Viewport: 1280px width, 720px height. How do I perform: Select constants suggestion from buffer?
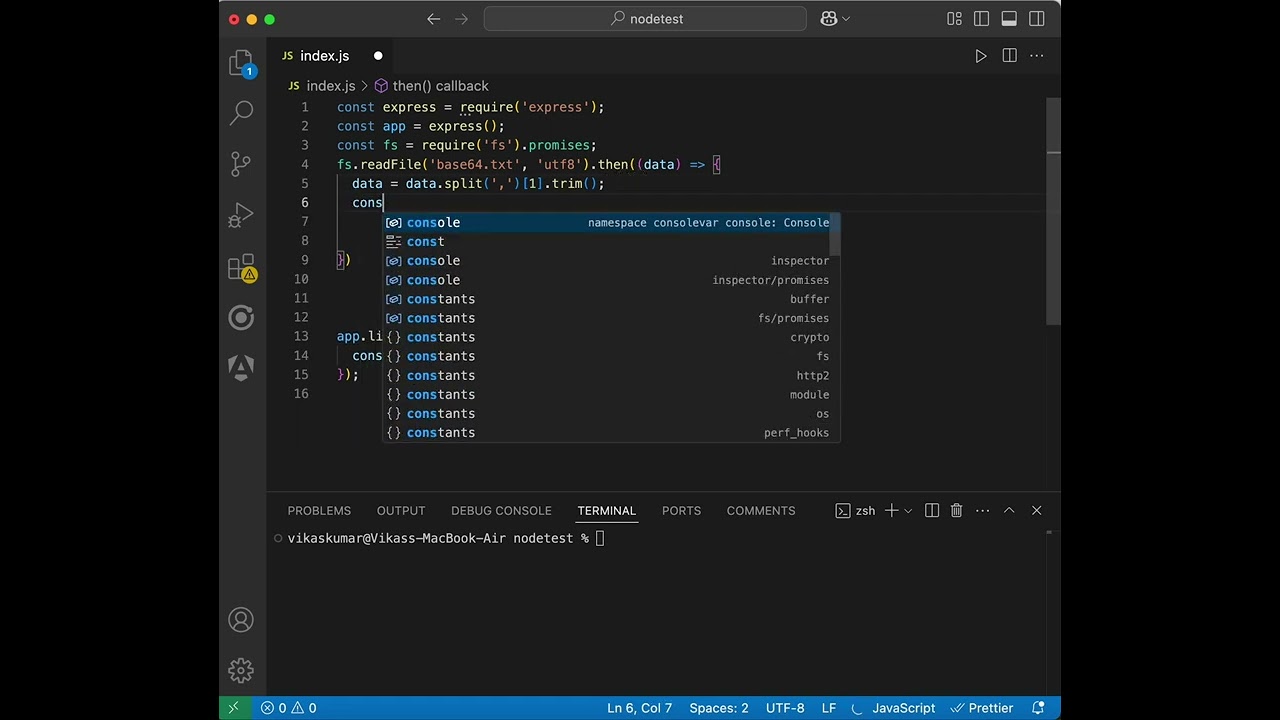coord(612,299)
